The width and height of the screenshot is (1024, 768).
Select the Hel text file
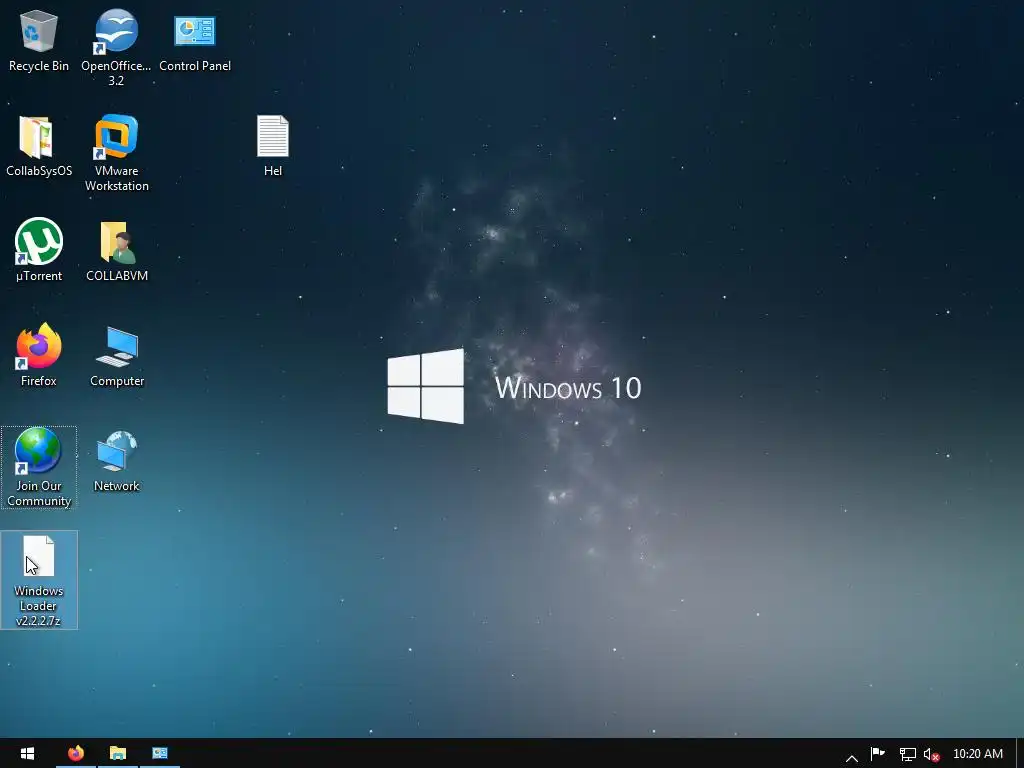pos(272,146)
